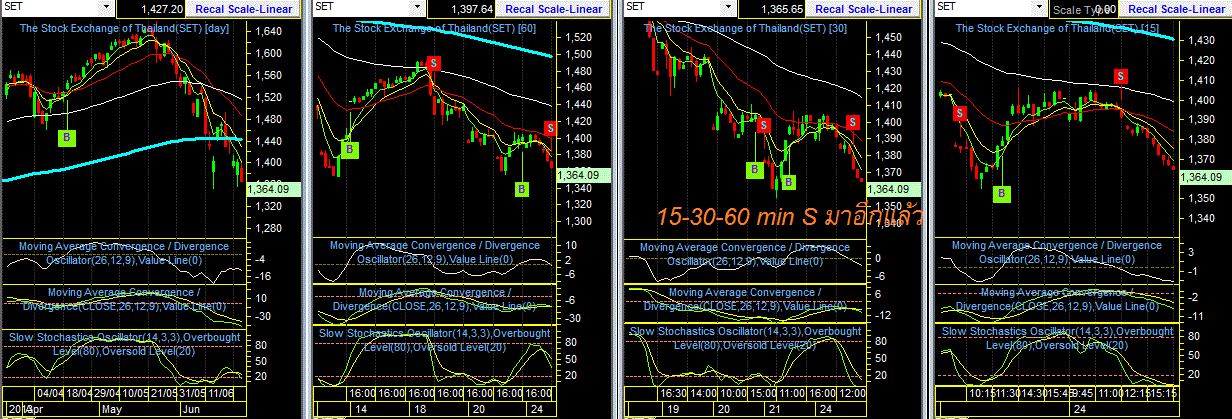This screenshot has width=1232, height=419.
Task: Click the 1,640 price scale label on the day chart
Action: 268,31
